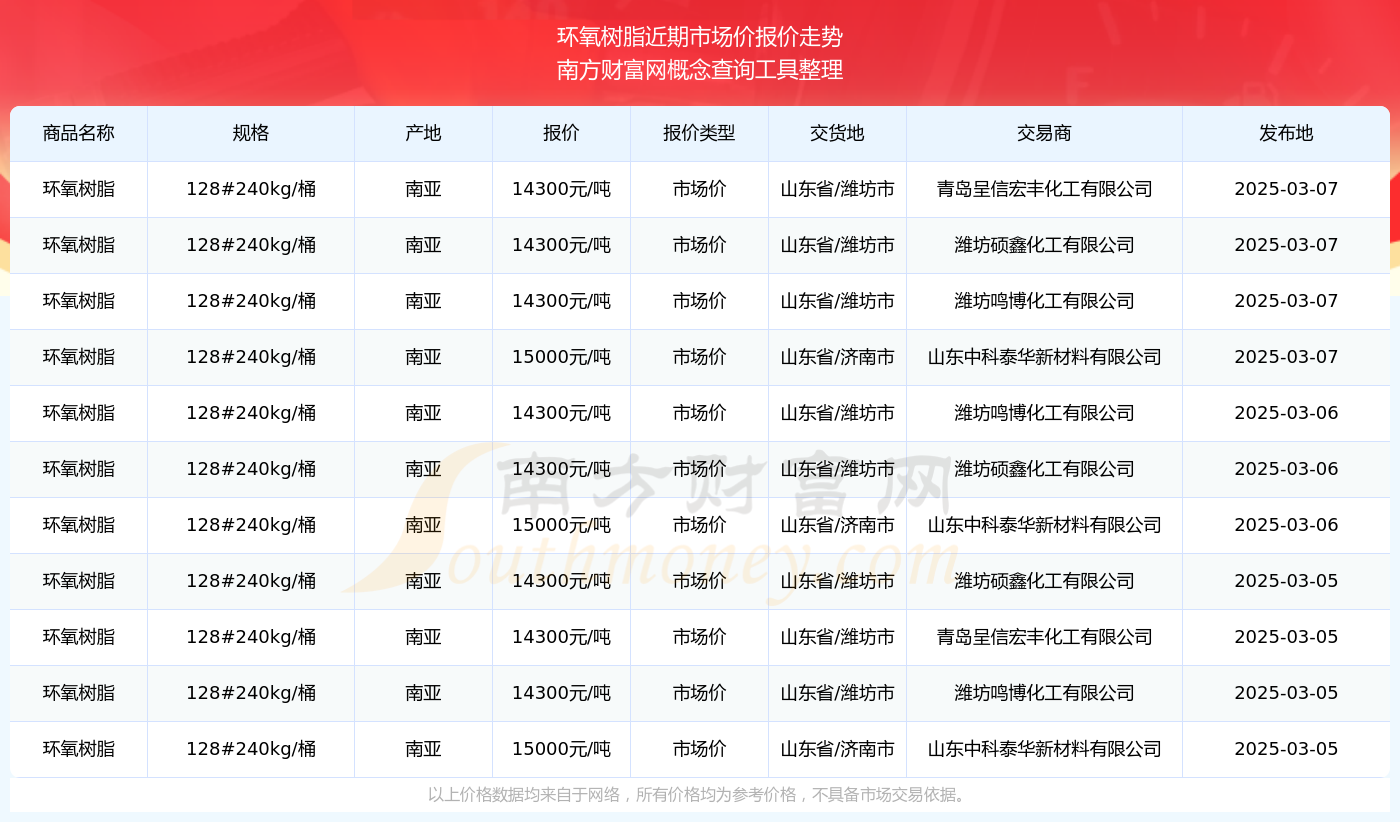The image size is (1400, 822).
Task: Click 2025-03-07 date in 山东中科泰华 row
Action: coord(1286,357)
